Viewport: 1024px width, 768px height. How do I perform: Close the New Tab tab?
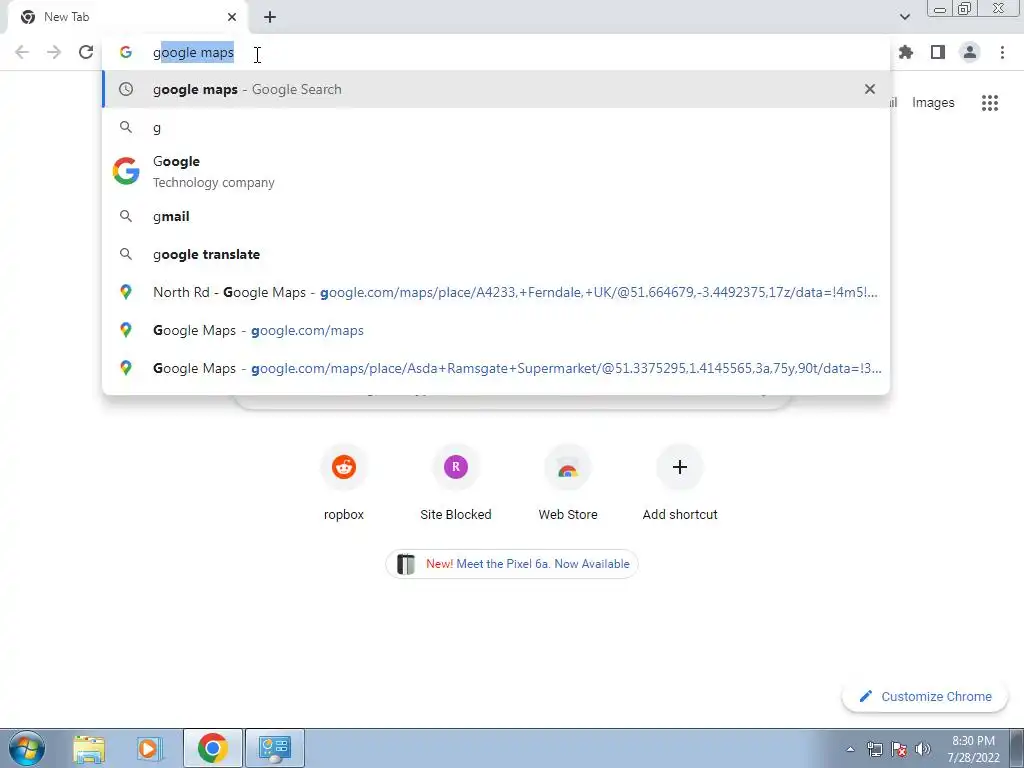(232, 17)
